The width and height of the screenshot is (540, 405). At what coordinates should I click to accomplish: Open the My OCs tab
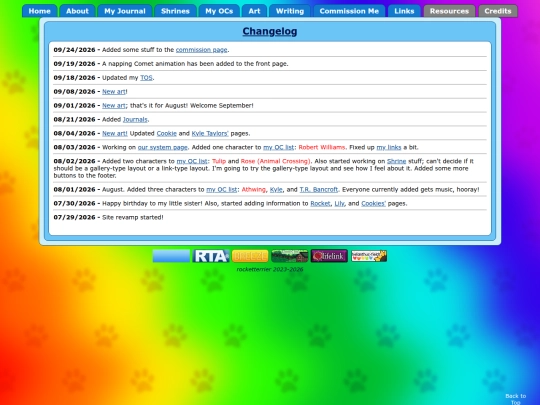pyautogui.click(x=219, y=11)
